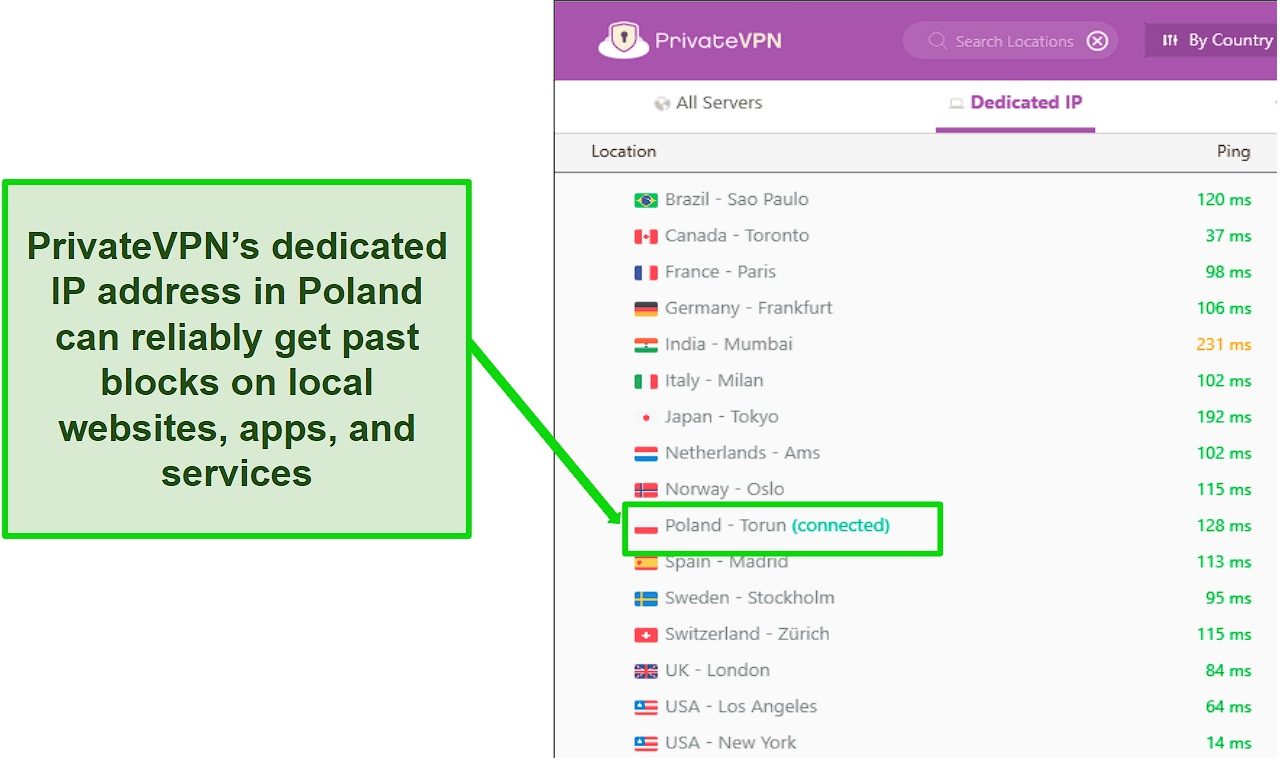Viewport: 1280px width, 759px height.
Task: Click the France flag icon
Action: [x=646, y=272]
